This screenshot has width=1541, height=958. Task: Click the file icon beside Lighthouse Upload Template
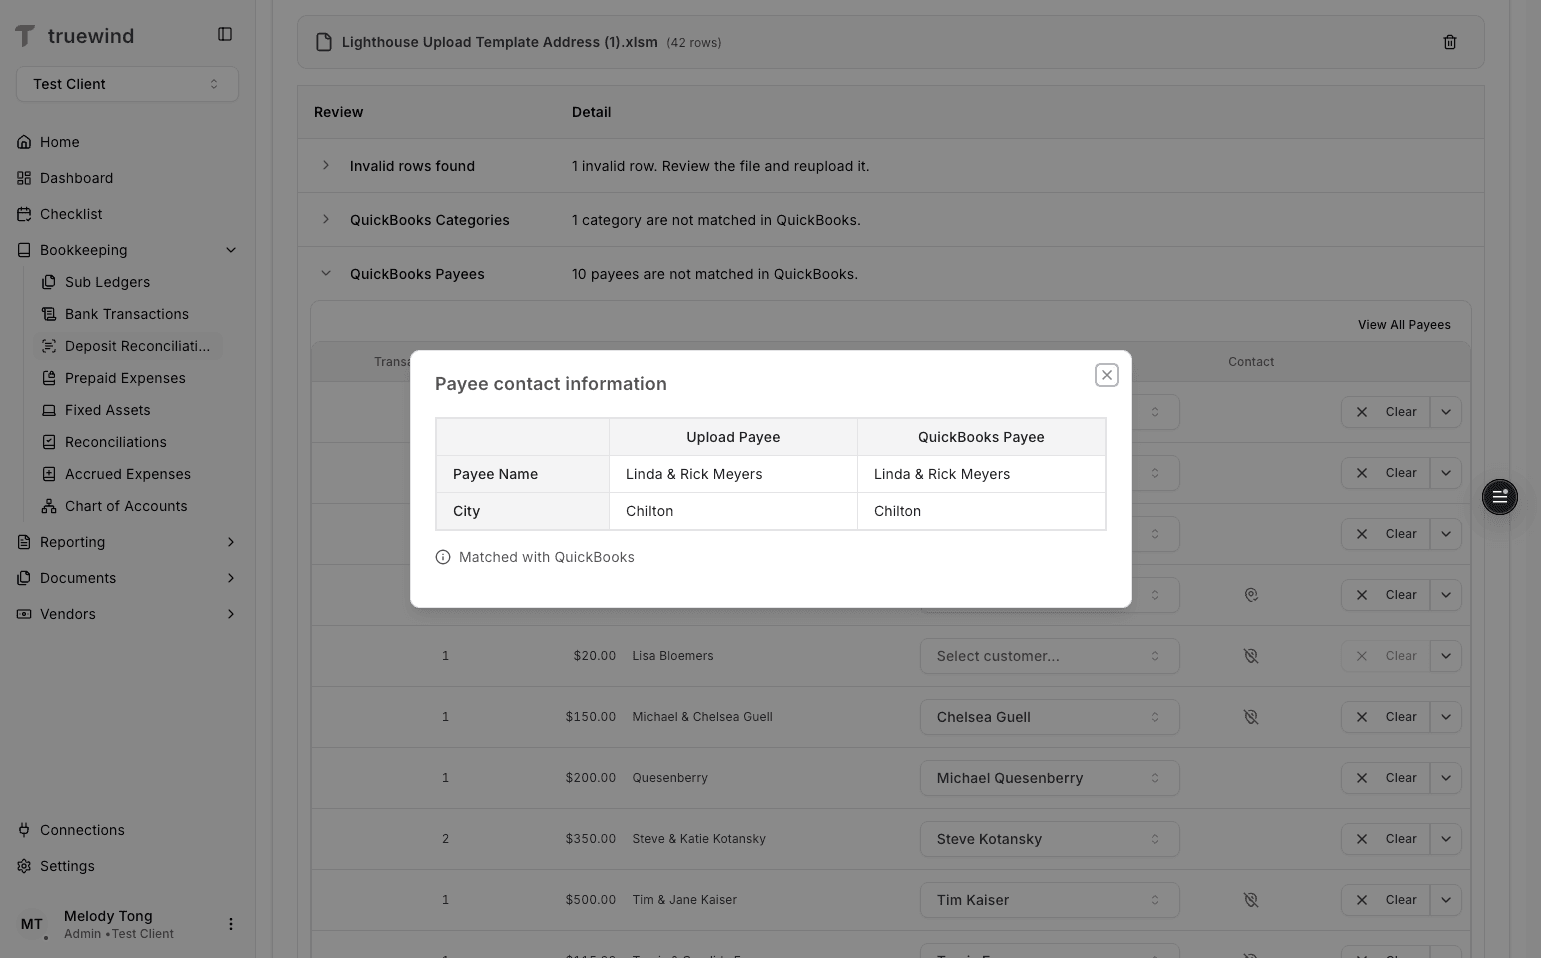click(x=323, y=41)
